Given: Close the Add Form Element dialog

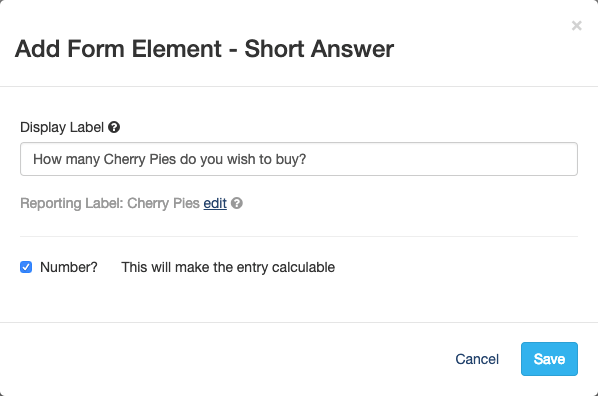Looking at the screenshot, I should click(x=577, y=26).
